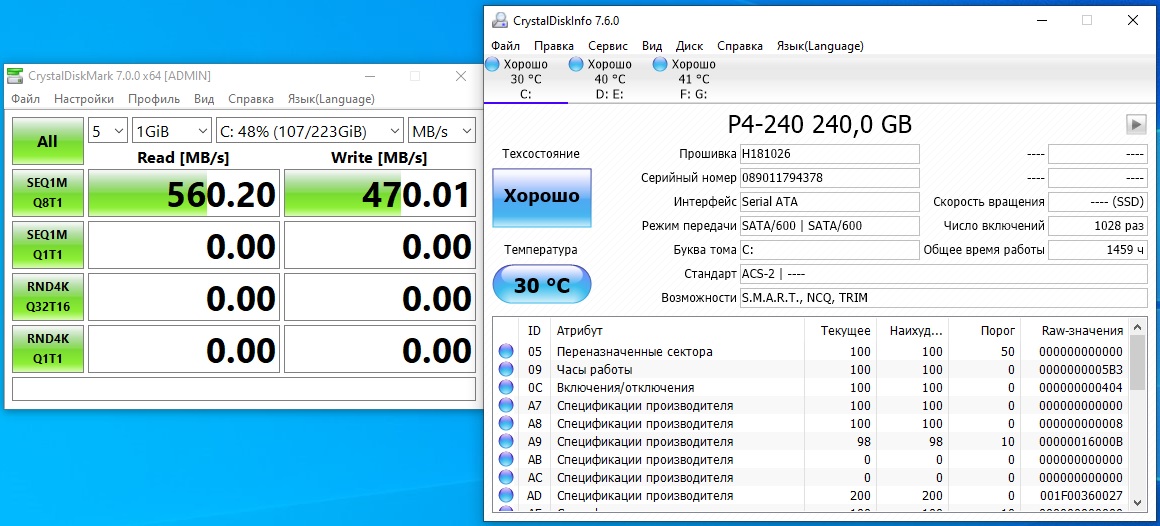The width and height of the screenshot is (1160, 526).
Task: Click the CrystalDiskInfo title bar app icon
Action: click(501, 21)
